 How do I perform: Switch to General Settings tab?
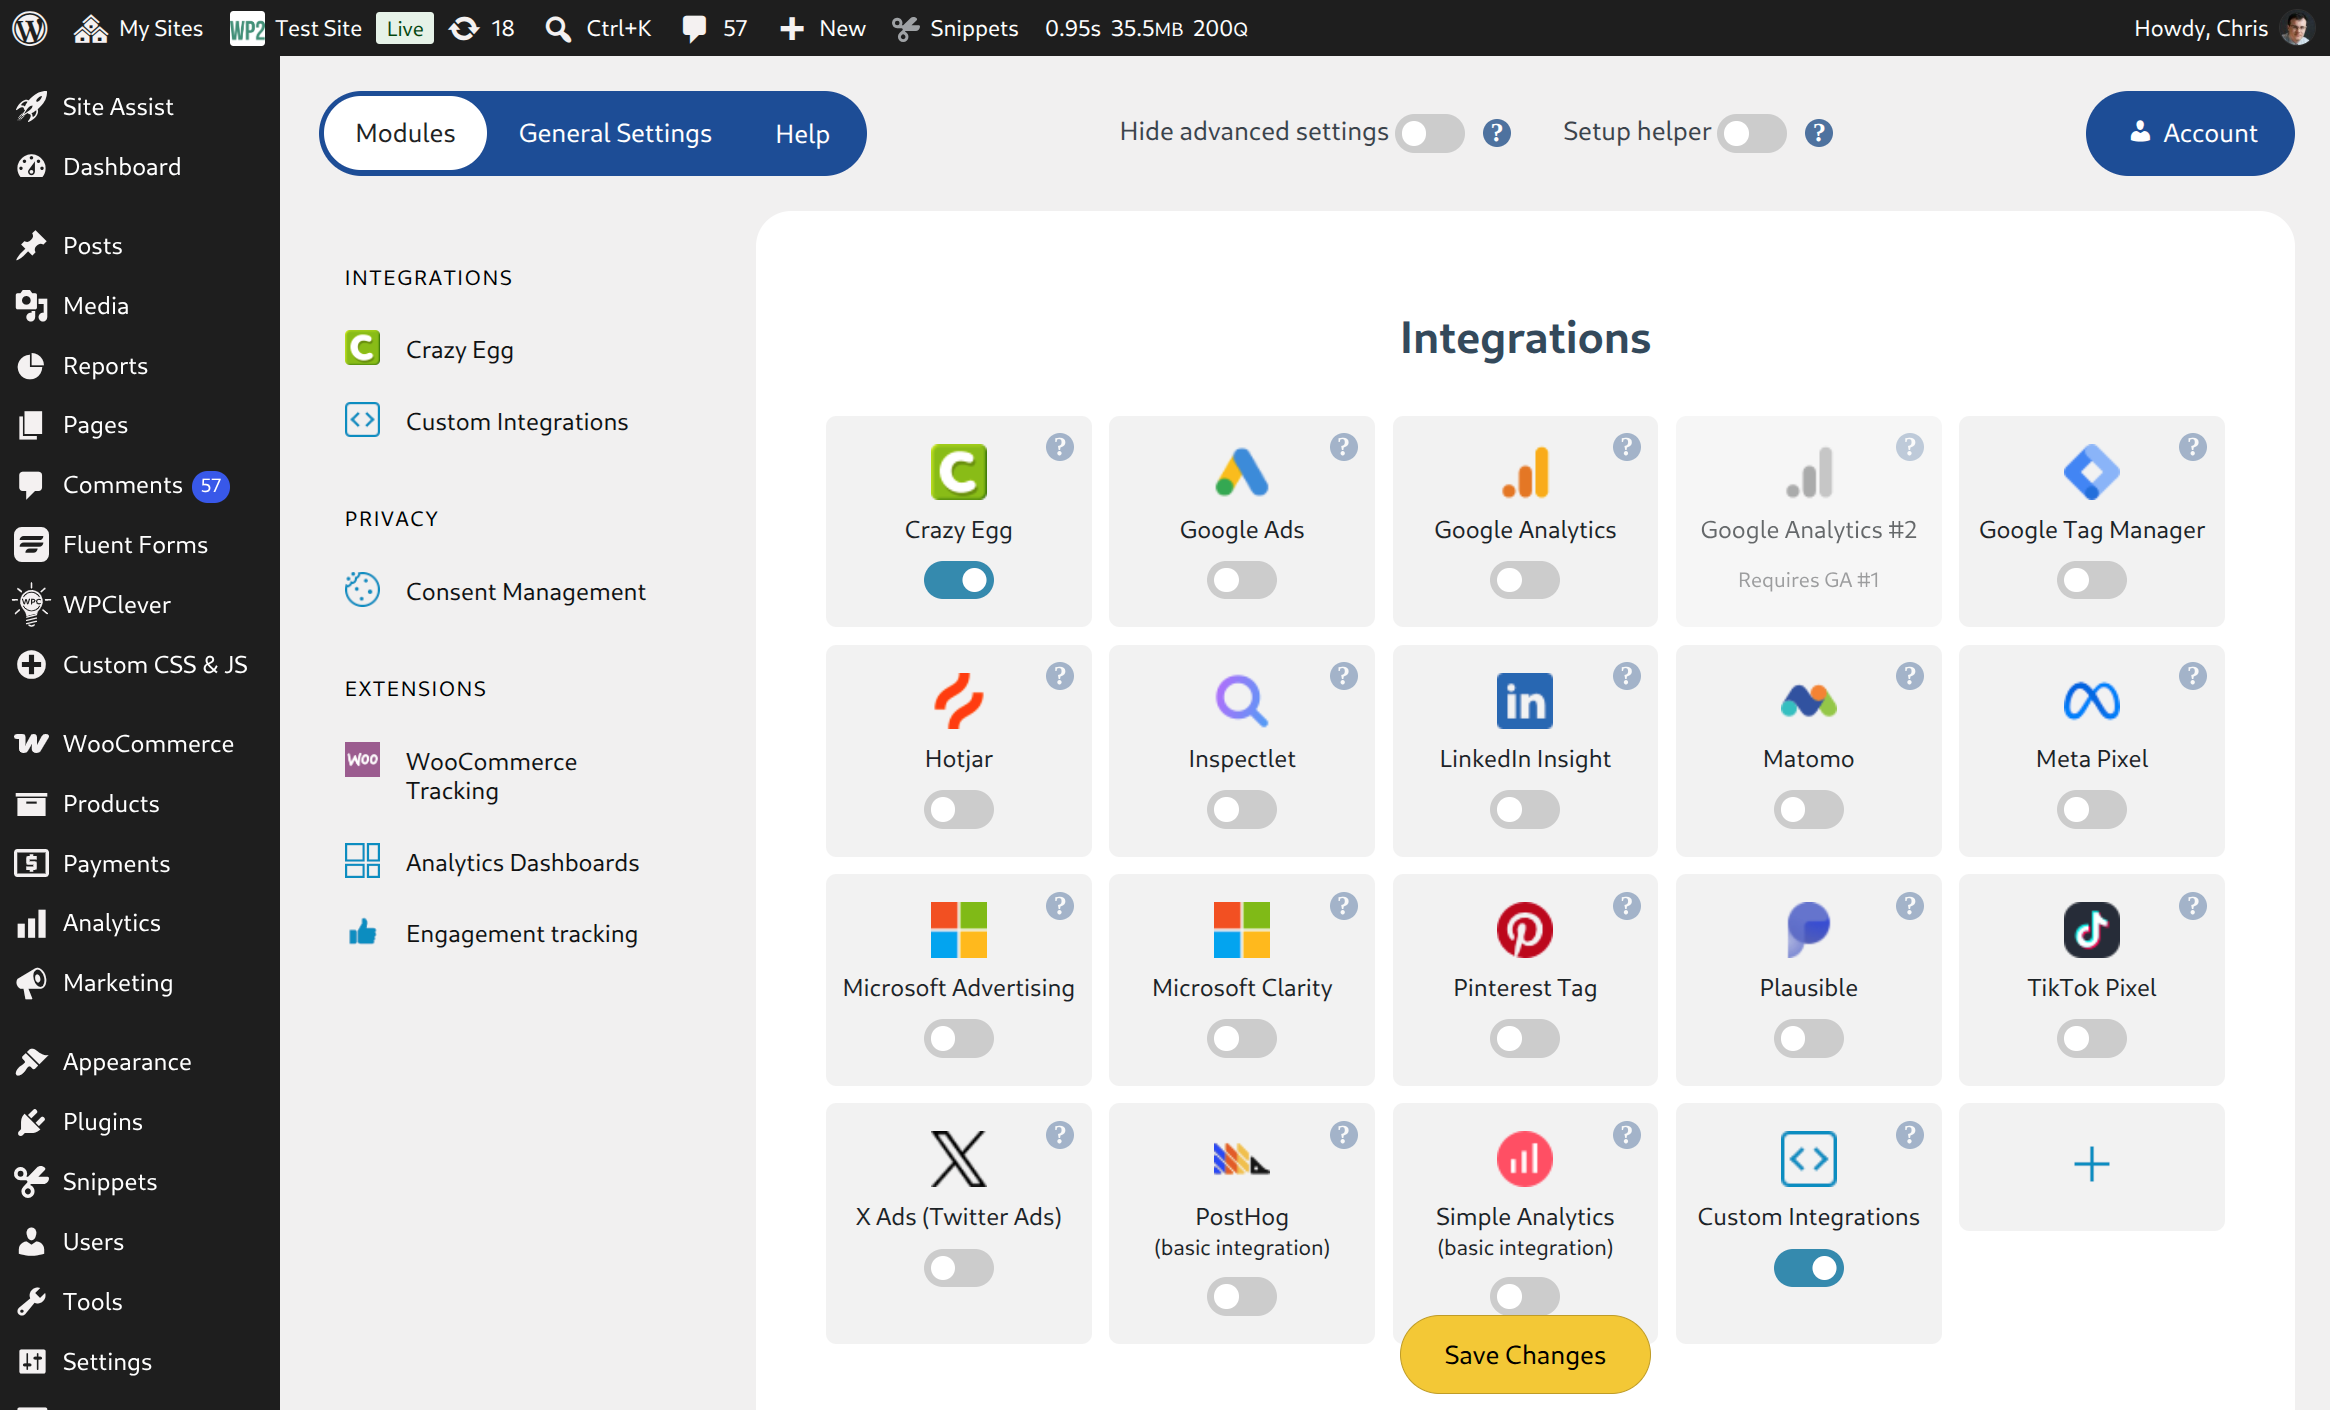(615, 133)
